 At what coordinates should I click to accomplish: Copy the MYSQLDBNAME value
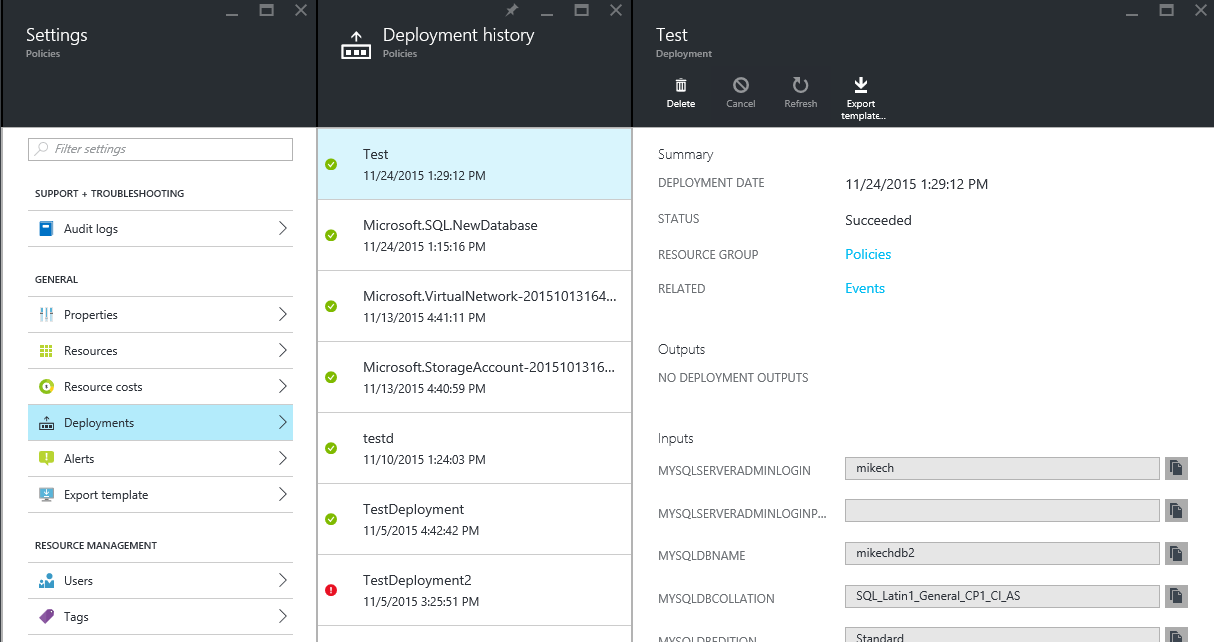point(1176,554)
